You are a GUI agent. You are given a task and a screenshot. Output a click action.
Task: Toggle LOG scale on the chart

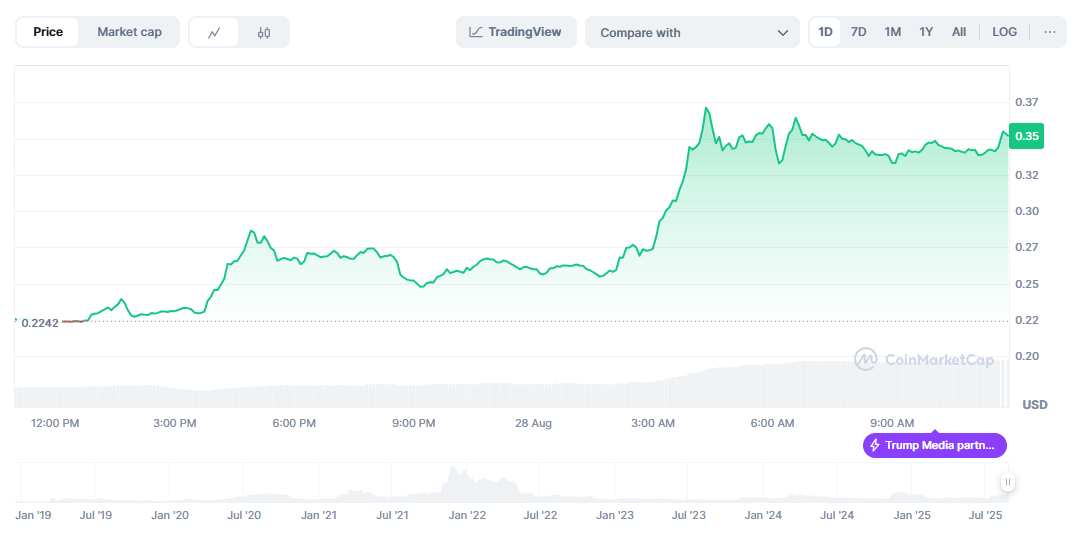[x=1004, y=32]
